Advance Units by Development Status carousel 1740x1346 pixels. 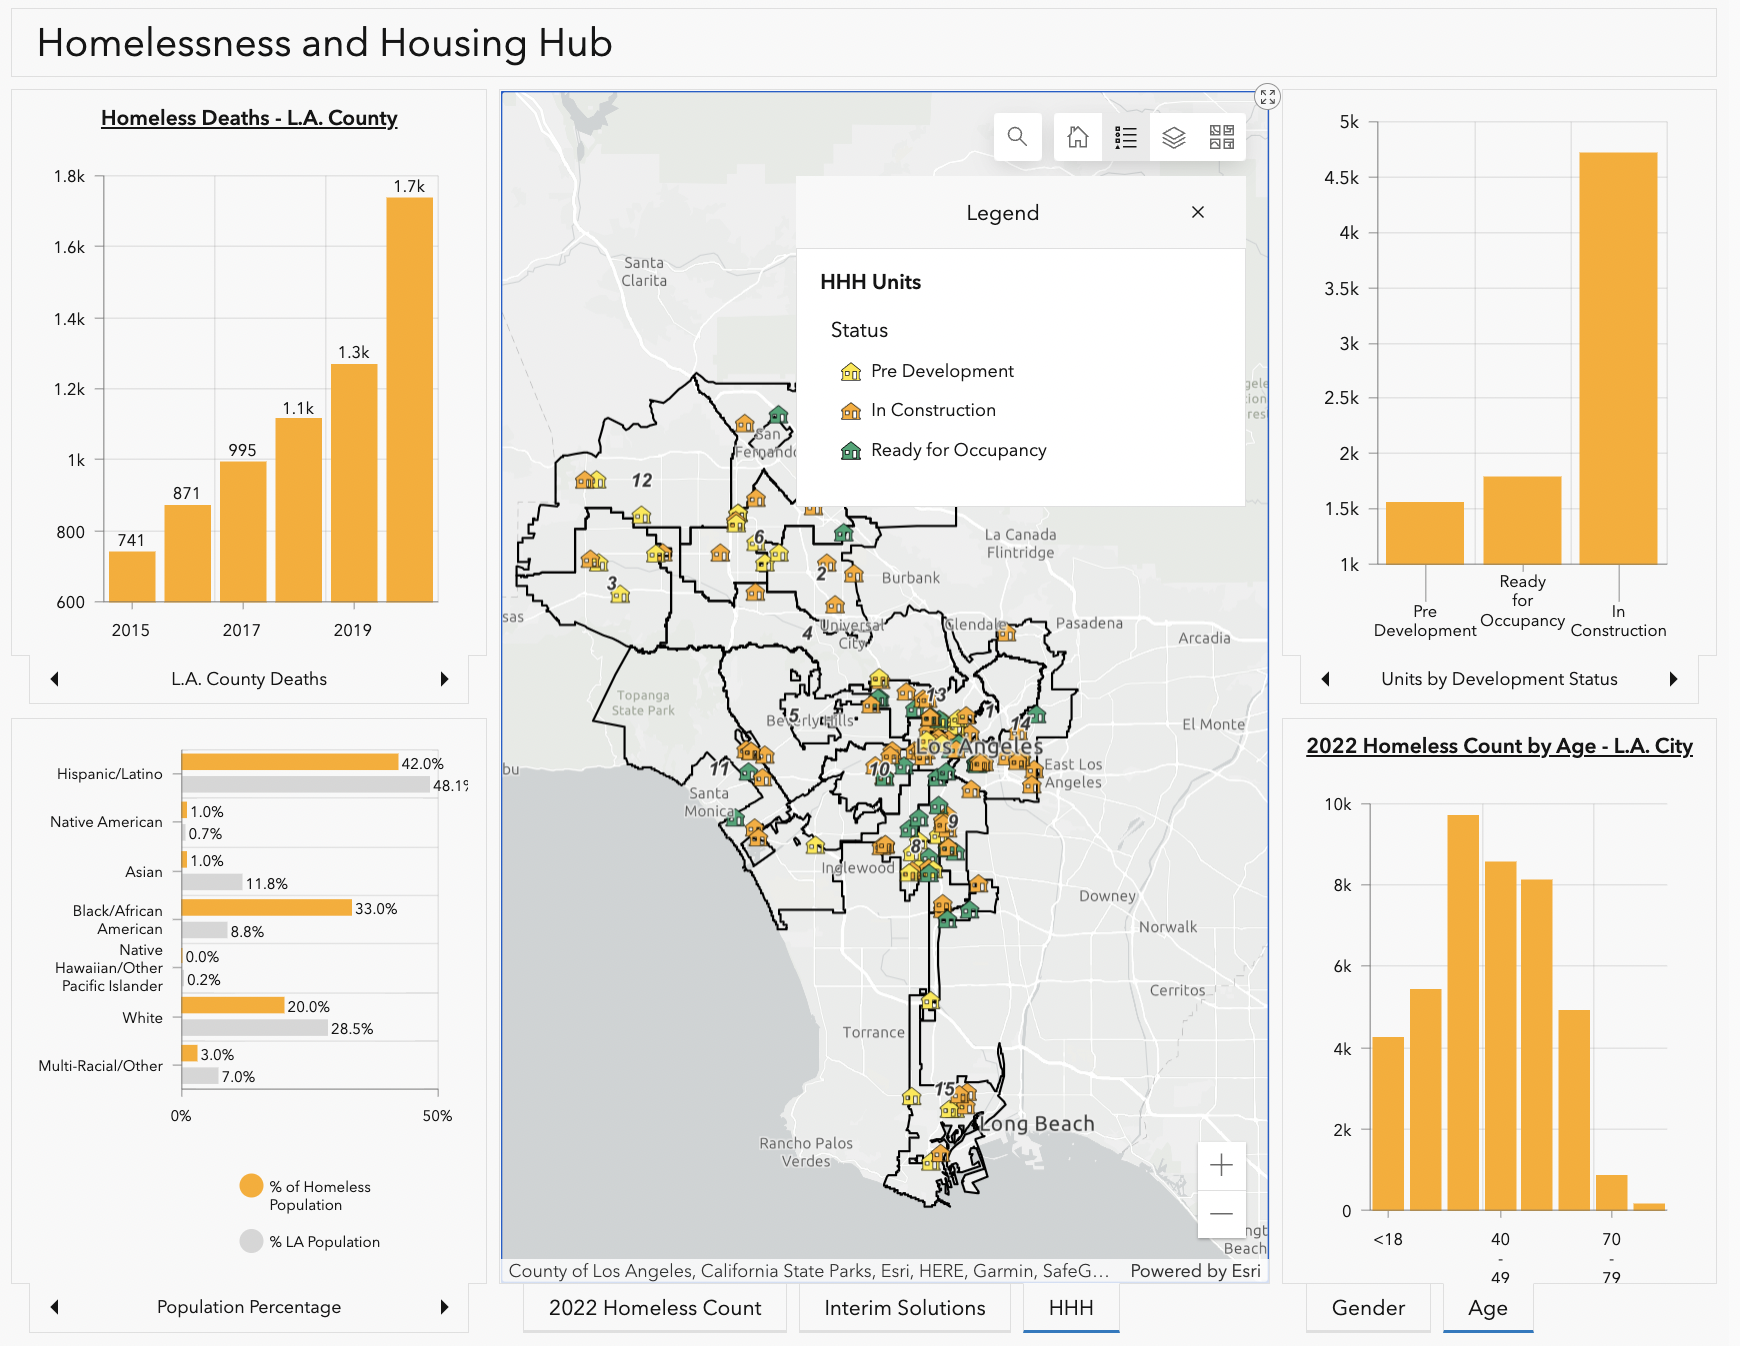[1674, 679]
